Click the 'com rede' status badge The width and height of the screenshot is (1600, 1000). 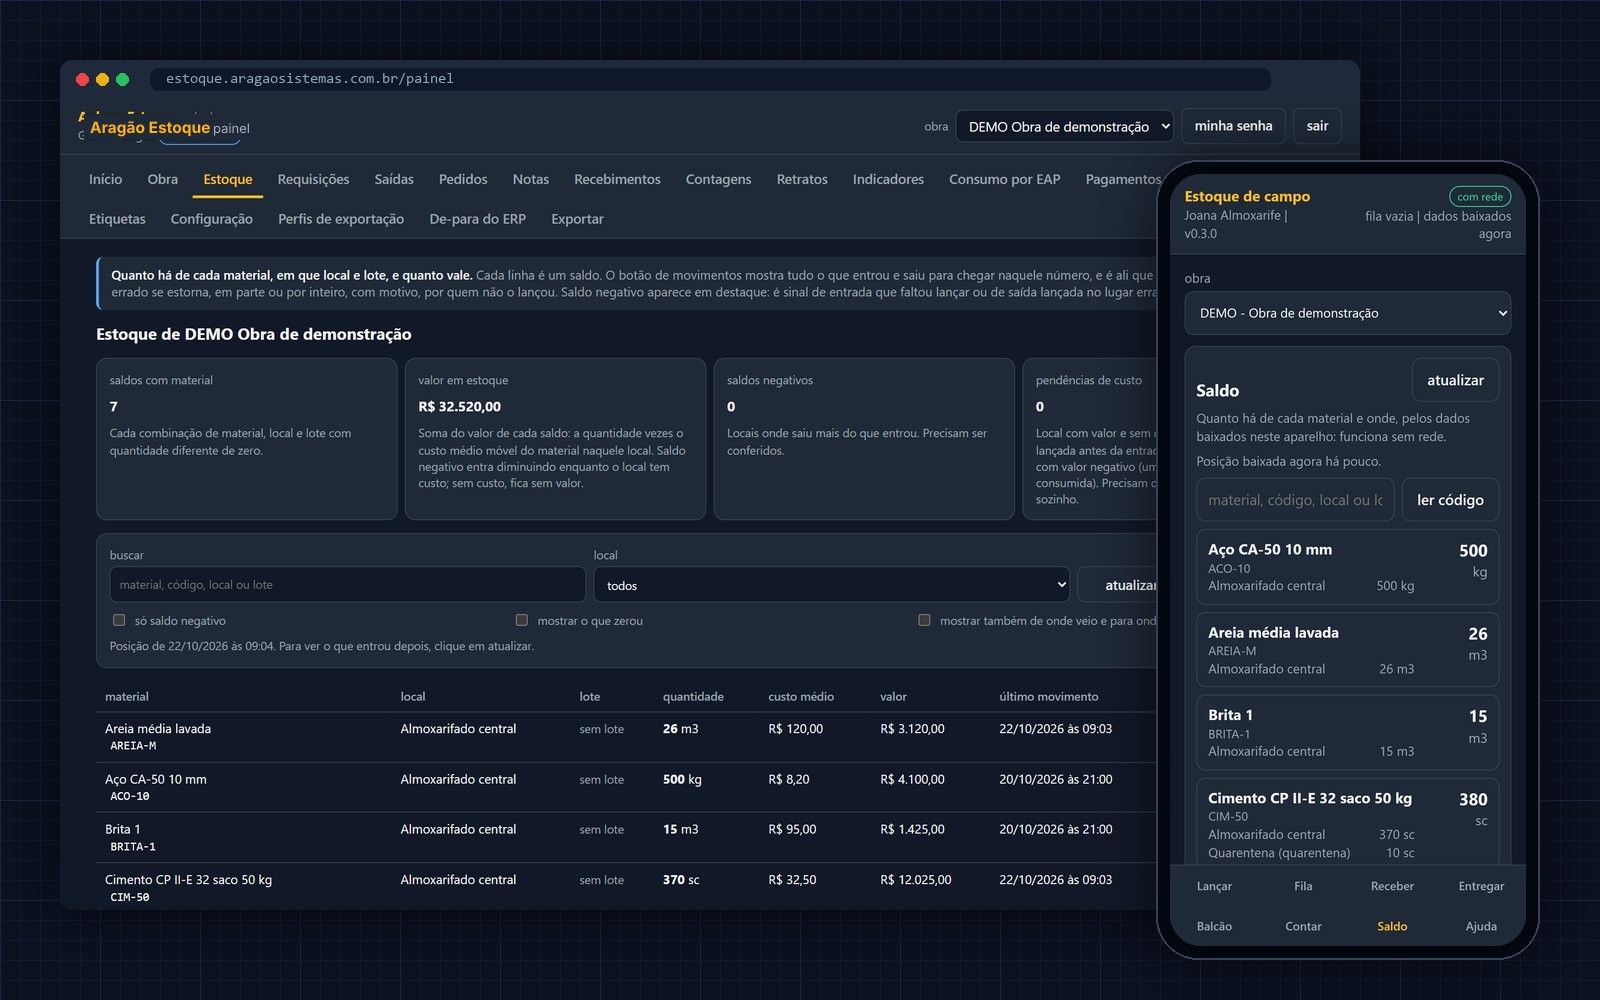pyautogui.click(x=1480, y=197)
